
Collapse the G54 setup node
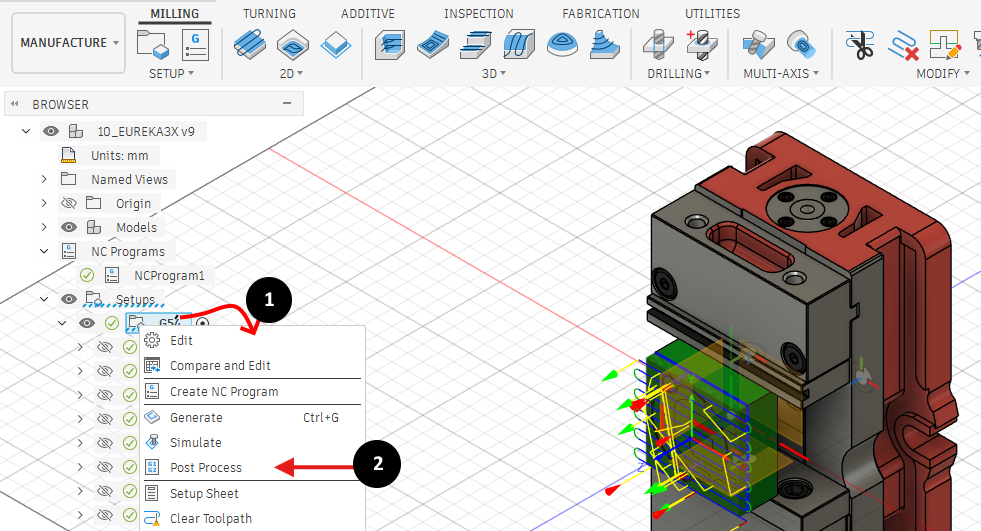coord(62,323)
